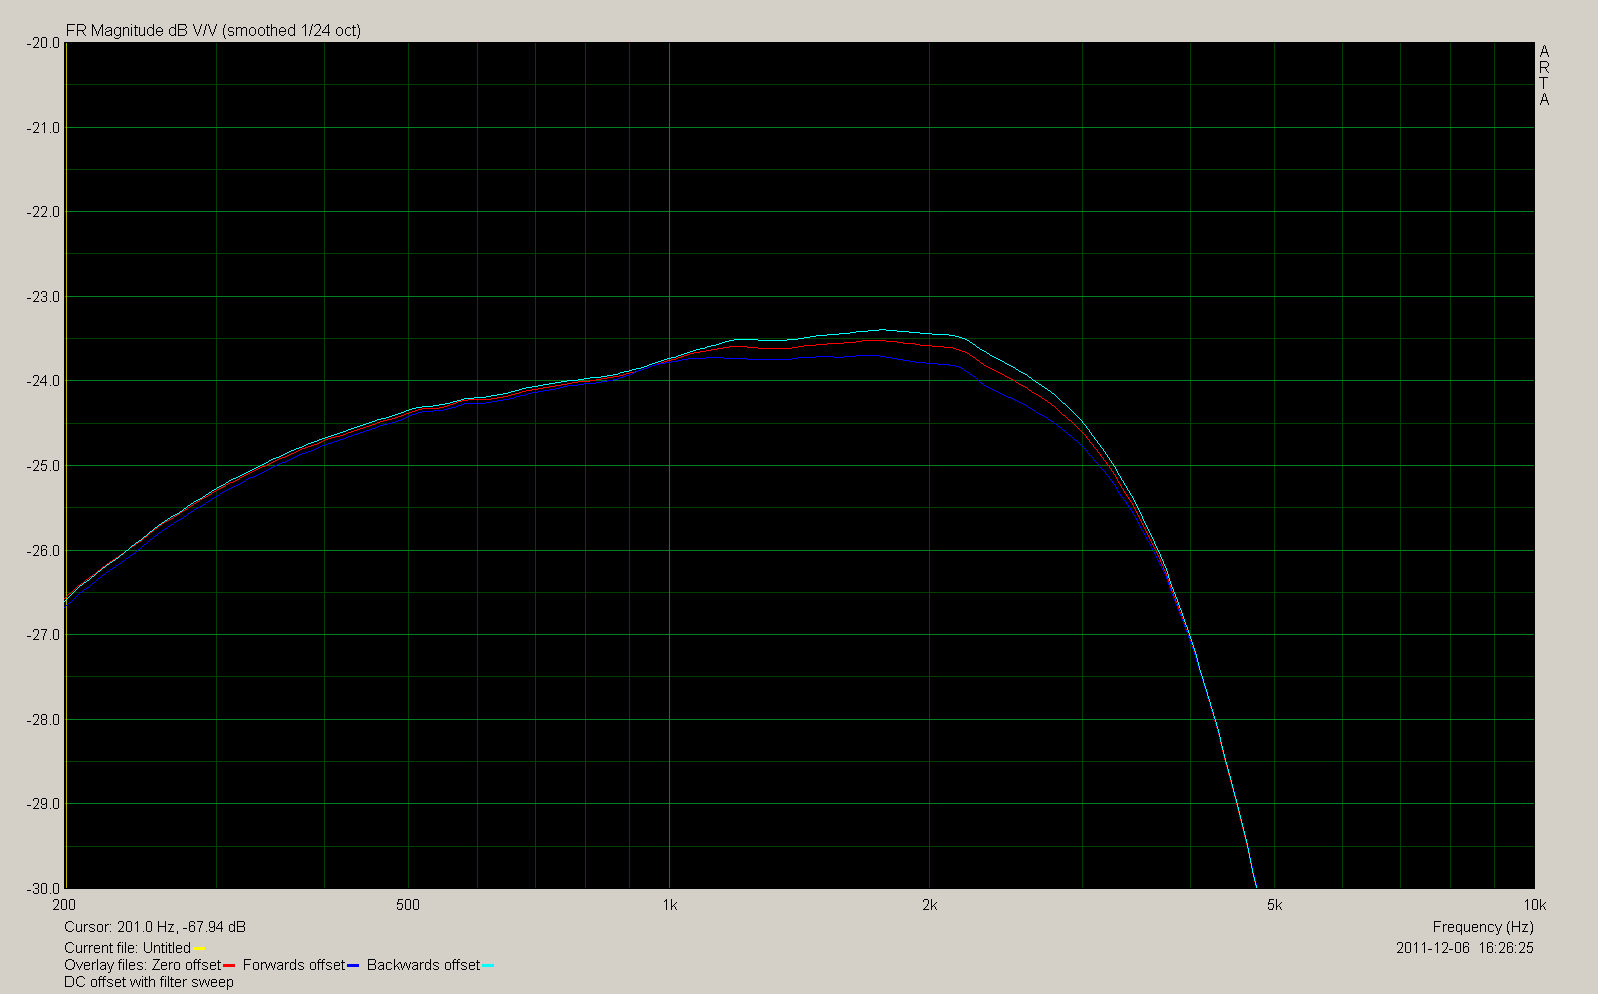
Task: Click the 'Current file: Untitled' label
Action: tap(127, 948)
